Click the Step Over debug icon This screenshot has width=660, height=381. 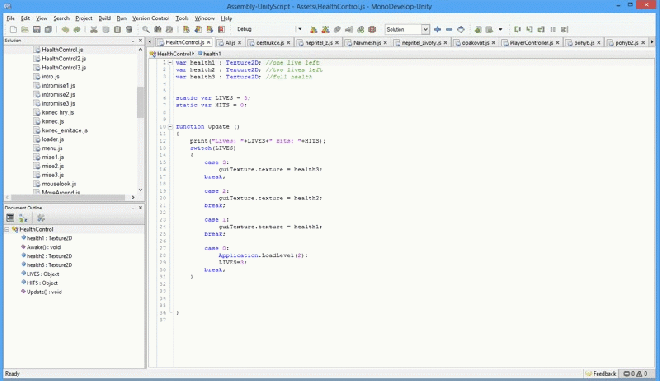(518, 29)
